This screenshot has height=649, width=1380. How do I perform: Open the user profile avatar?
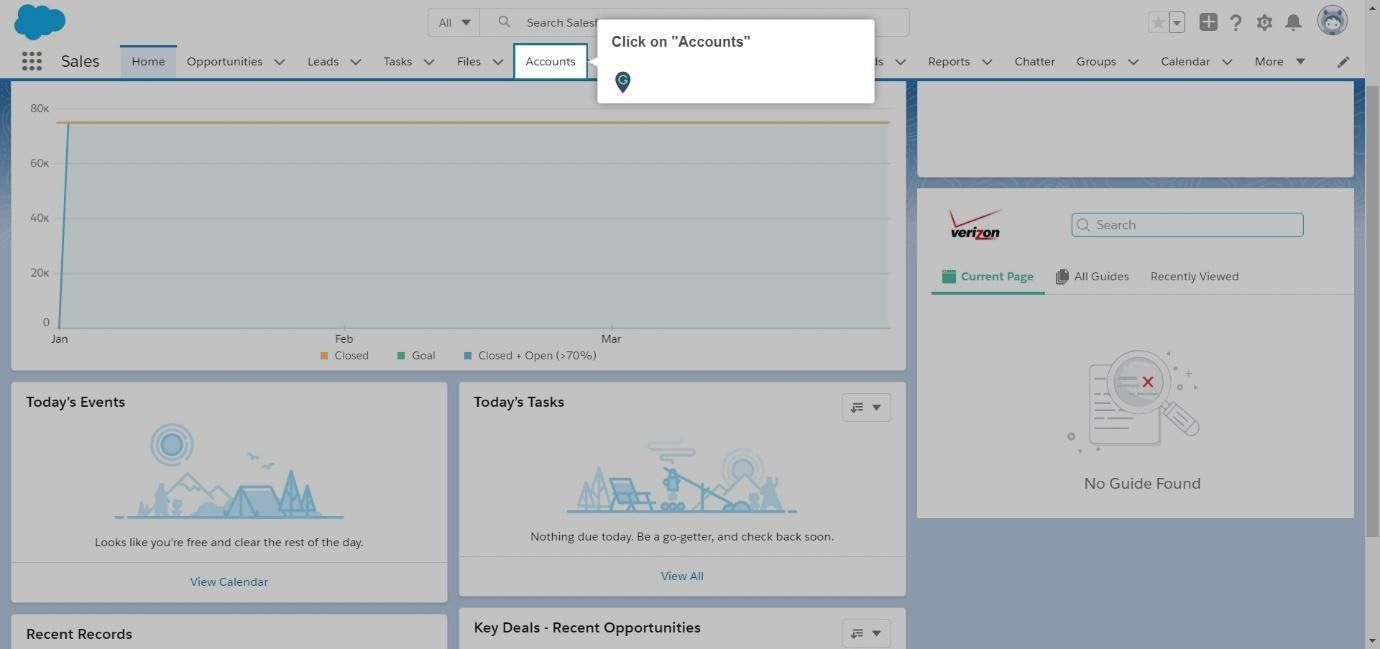[1332, 21]
